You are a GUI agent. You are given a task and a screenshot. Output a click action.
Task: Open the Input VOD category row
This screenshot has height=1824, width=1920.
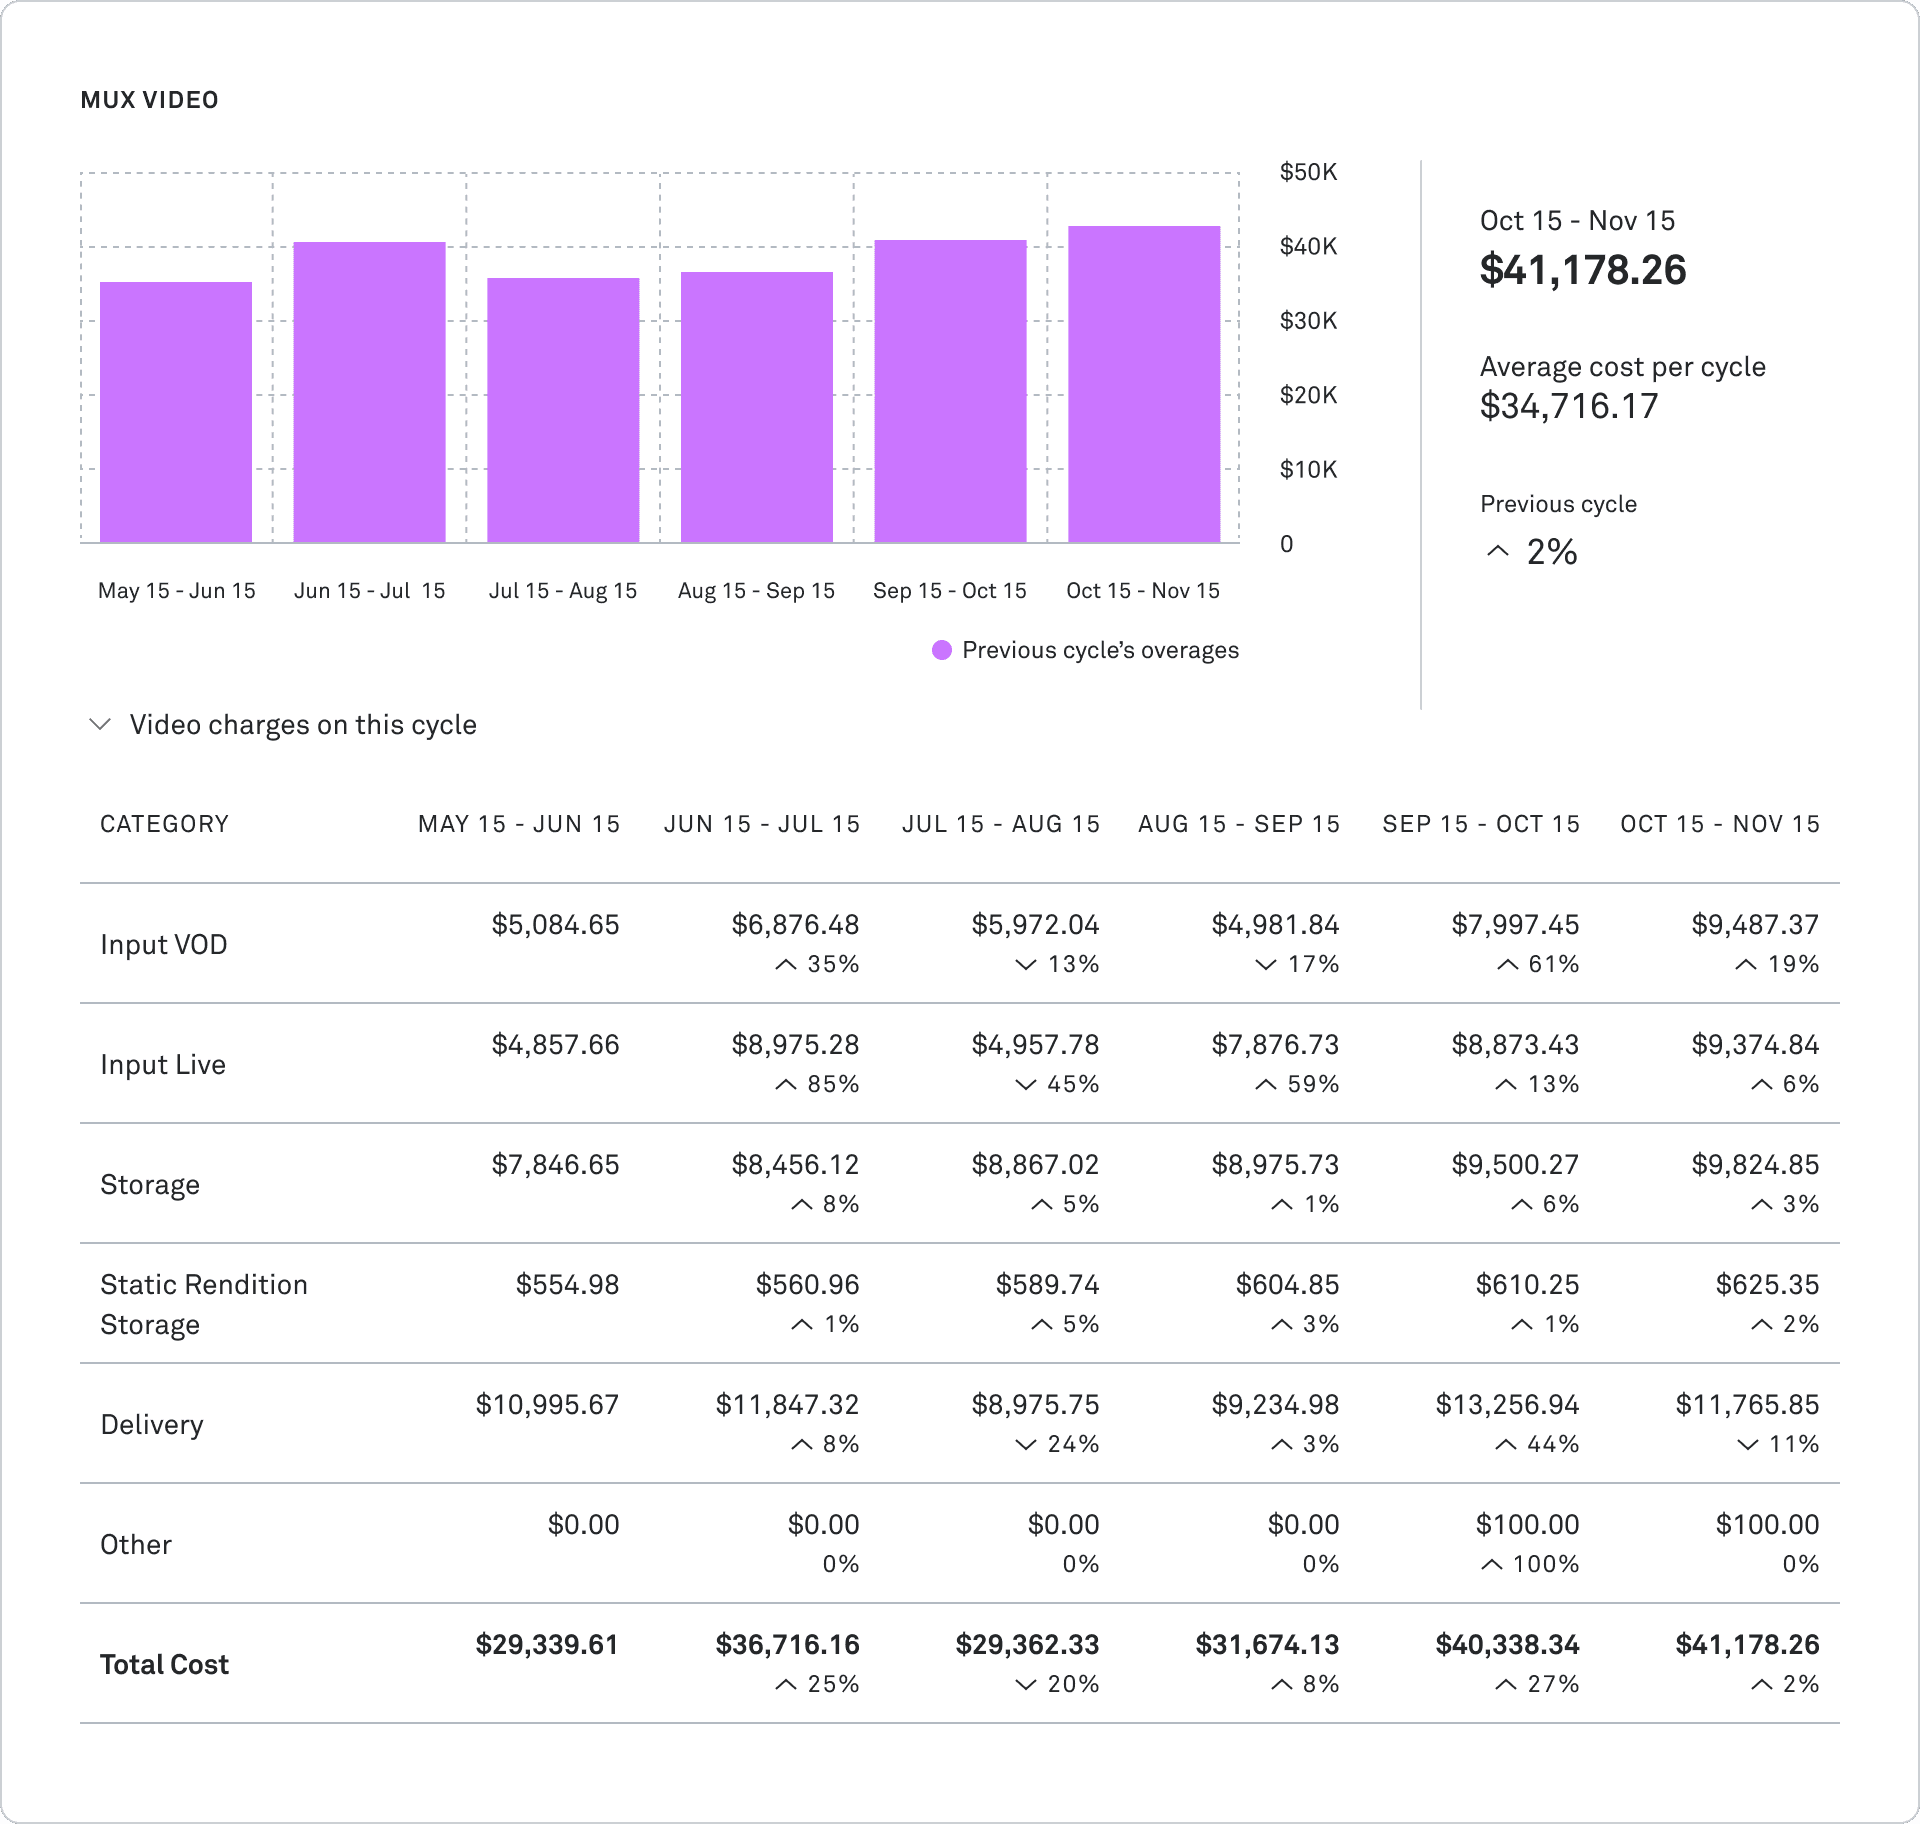(163, 944)
